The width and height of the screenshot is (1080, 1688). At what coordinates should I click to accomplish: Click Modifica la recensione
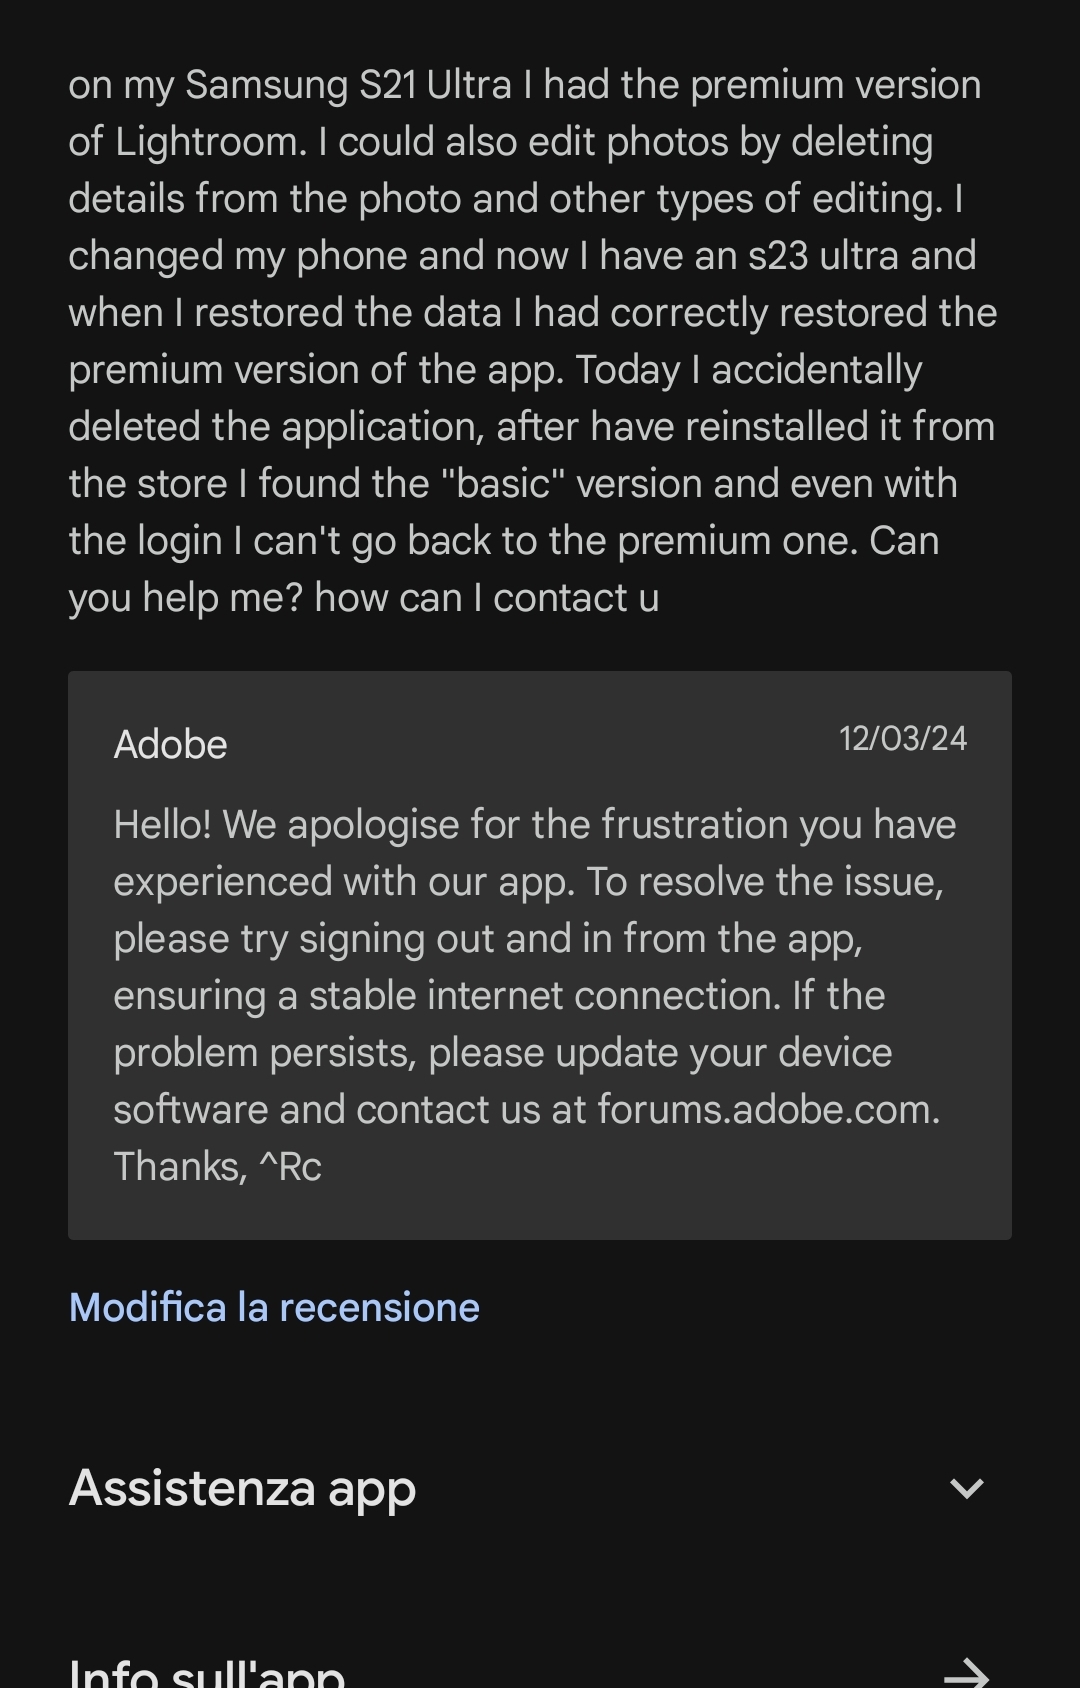click(x=273, y=1306)
